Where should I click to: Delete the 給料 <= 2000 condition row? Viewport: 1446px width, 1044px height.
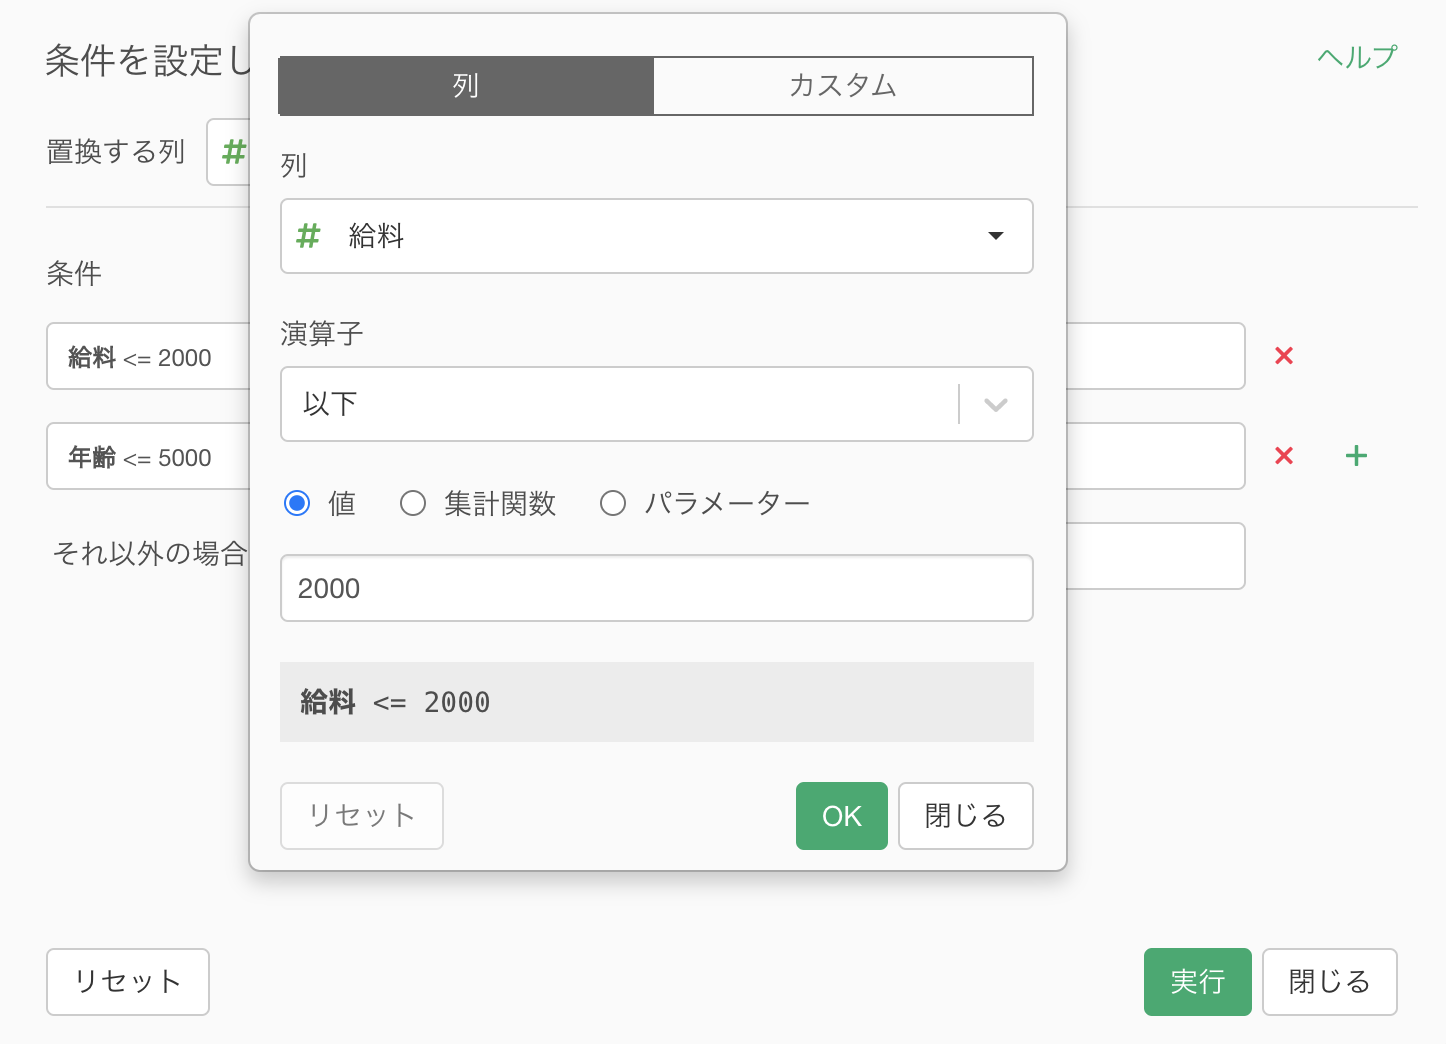tap(1284, 356)
